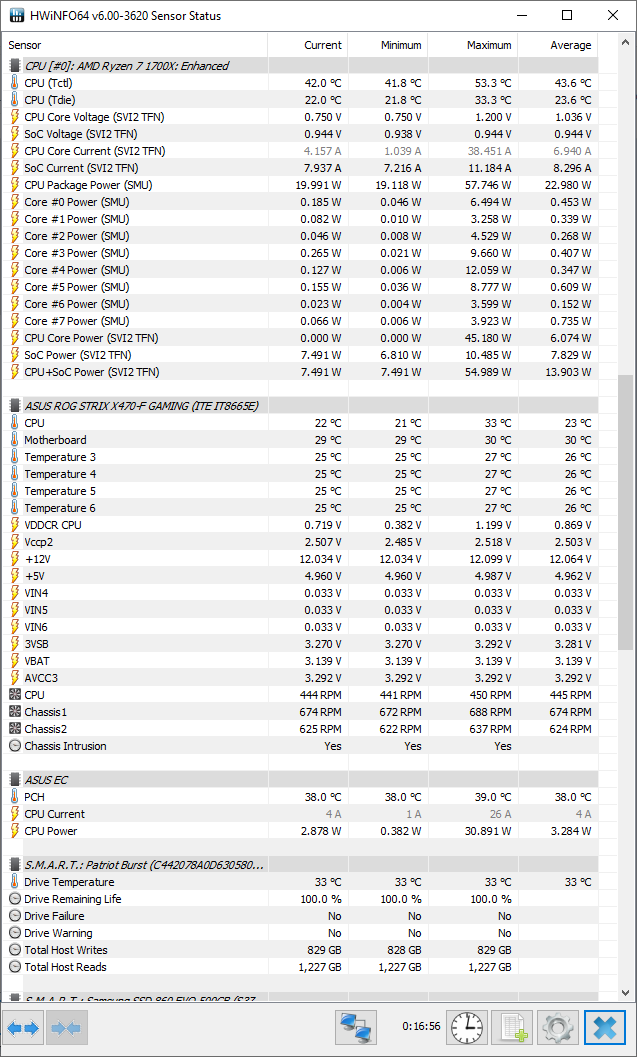Click the Maximum column header

(x=473, y=45)
